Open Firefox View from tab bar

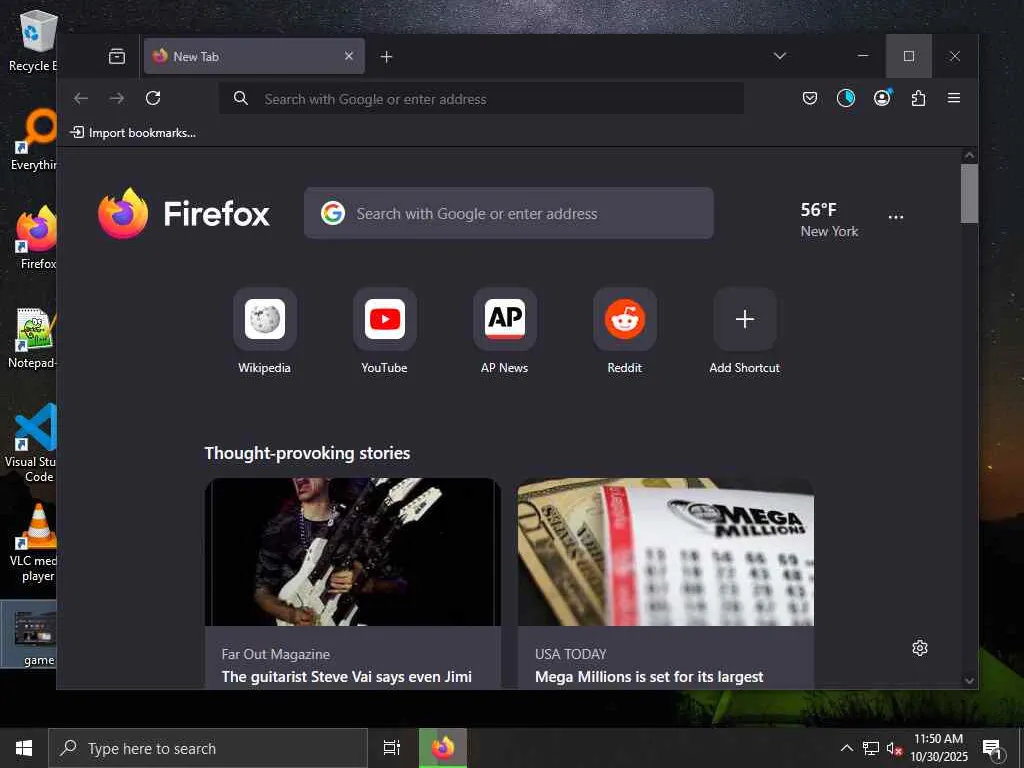pyautogui.click(x=117, y=57)
